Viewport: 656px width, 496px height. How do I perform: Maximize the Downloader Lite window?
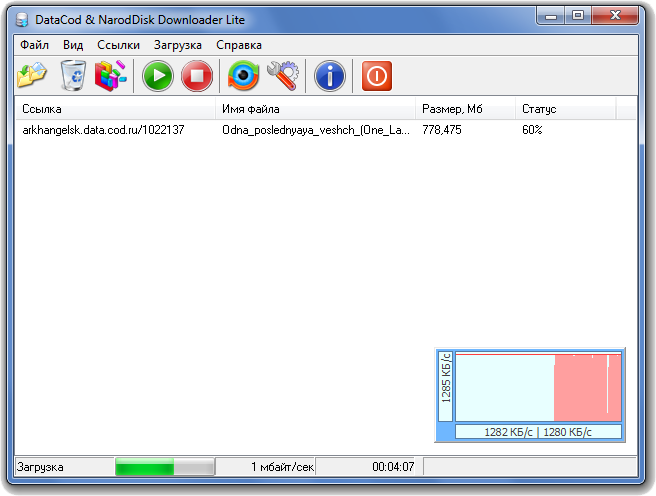point(578,16)
